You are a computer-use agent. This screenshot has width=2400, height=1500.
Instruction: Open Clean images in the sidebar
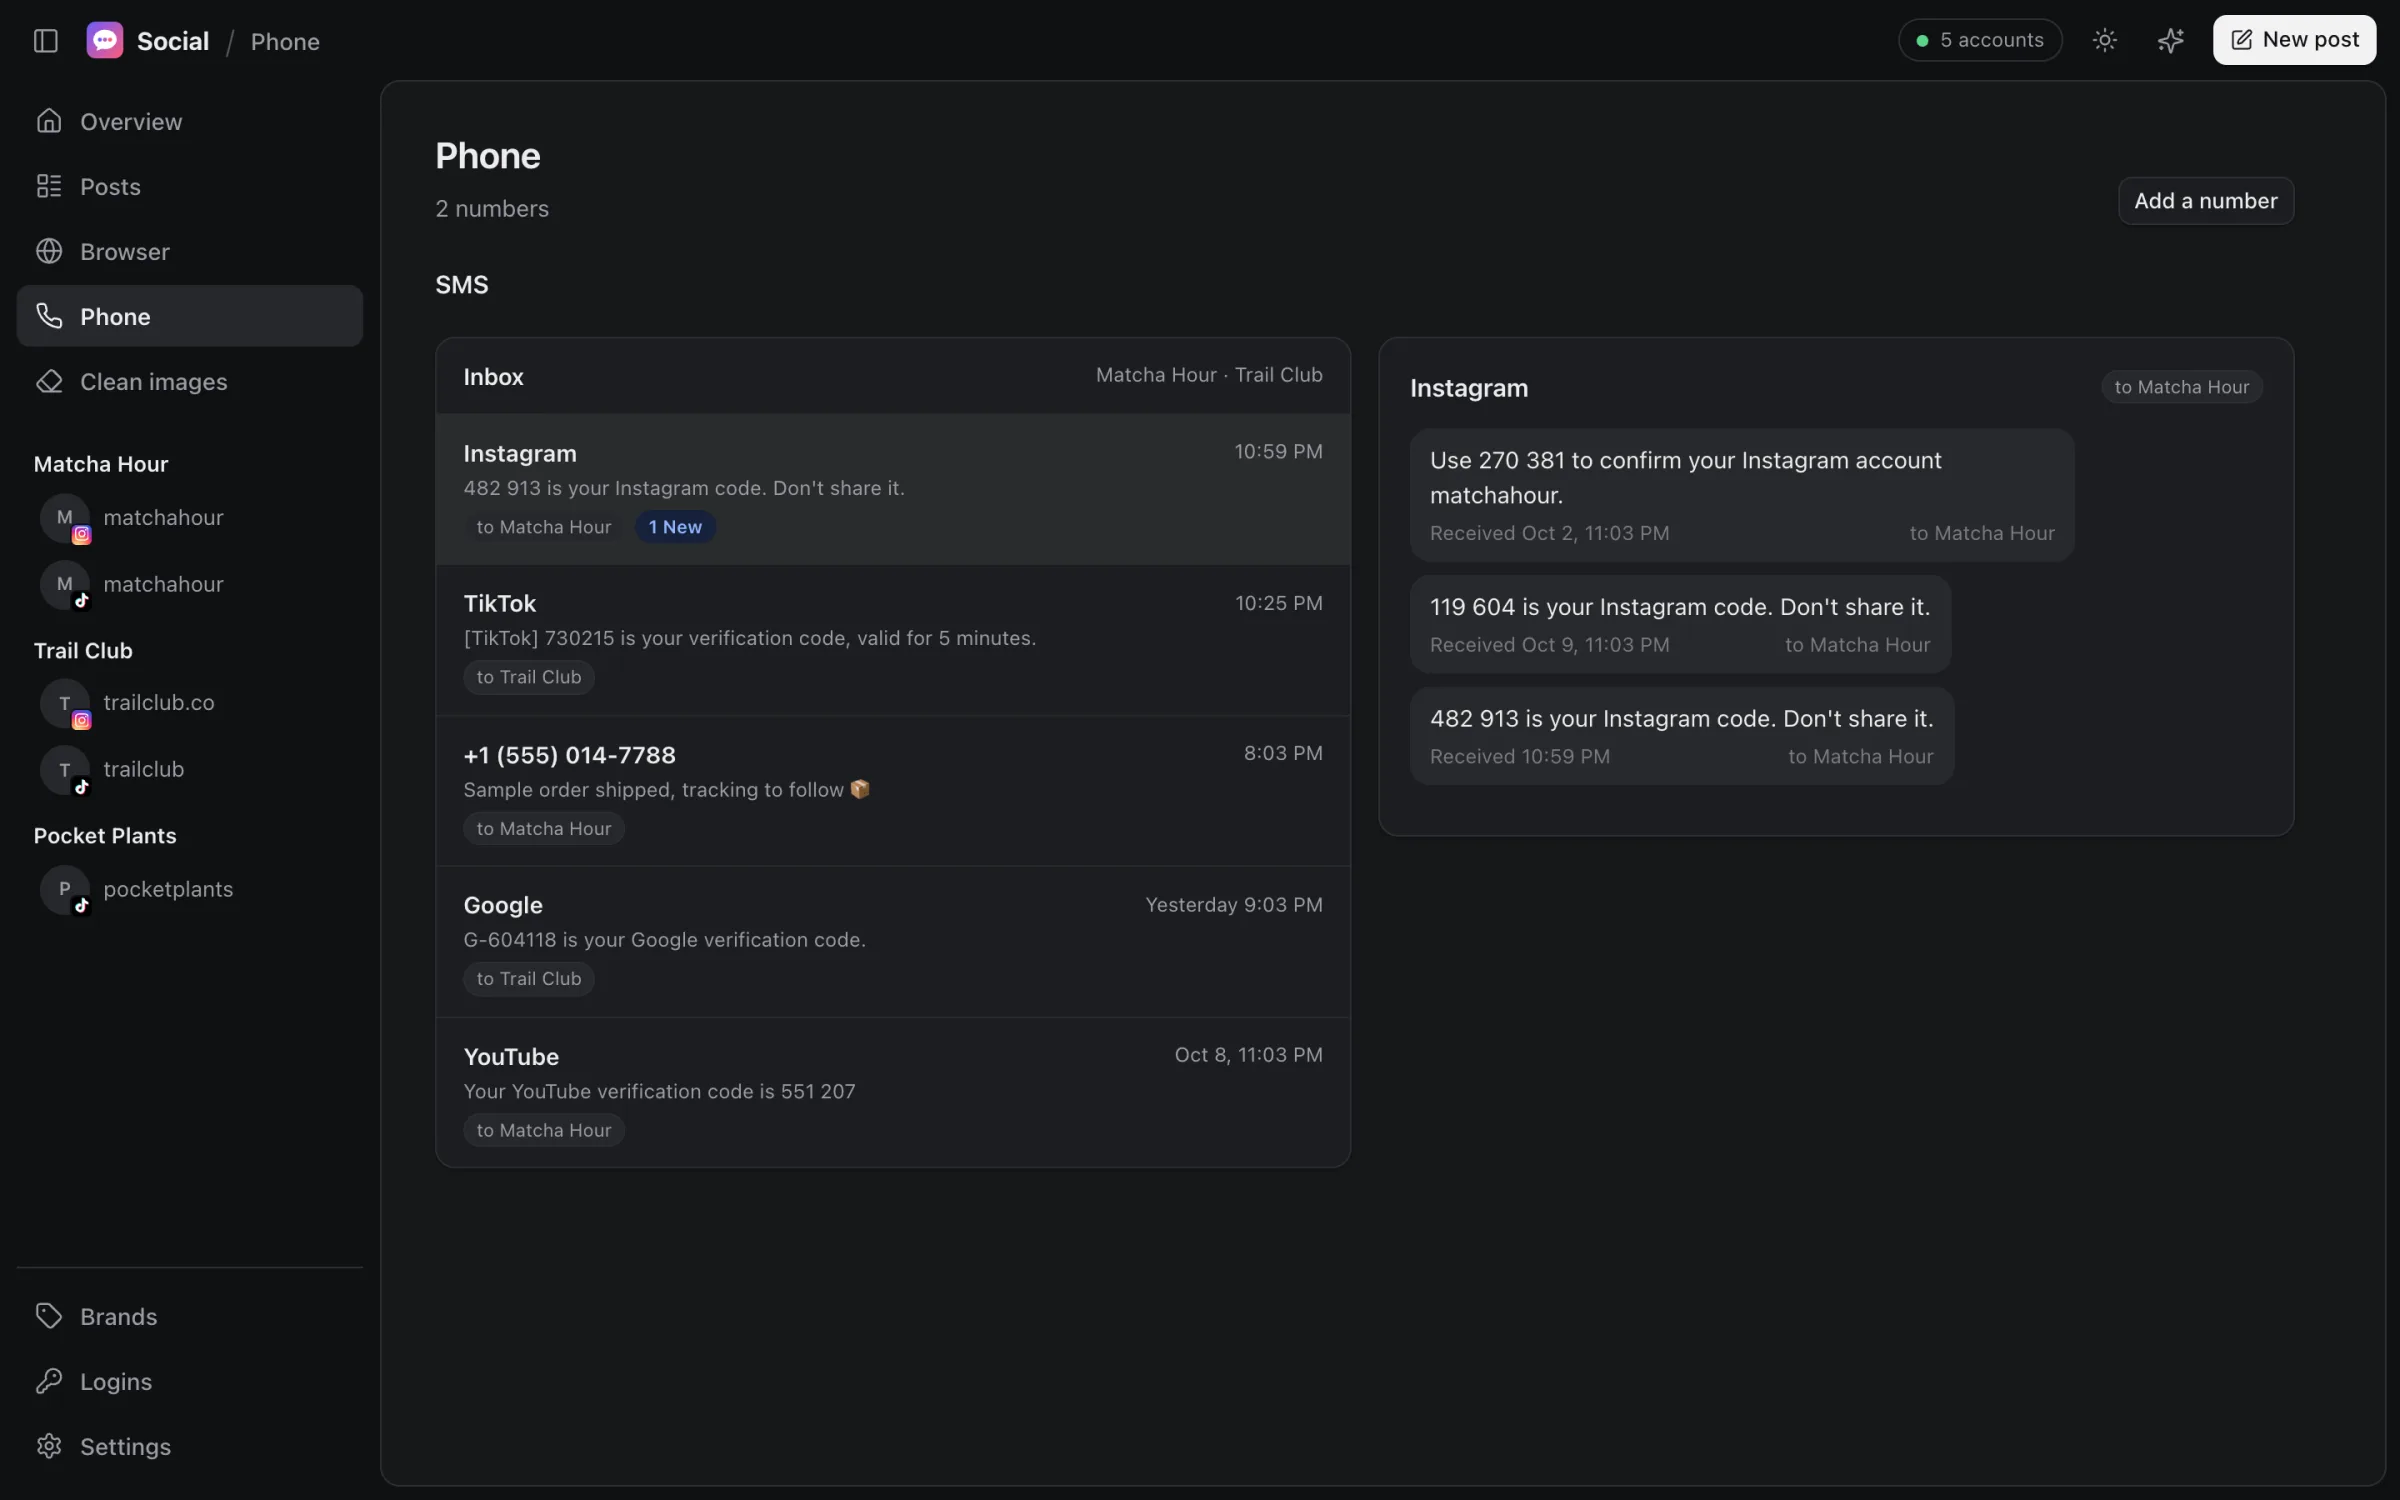point(190,381)
